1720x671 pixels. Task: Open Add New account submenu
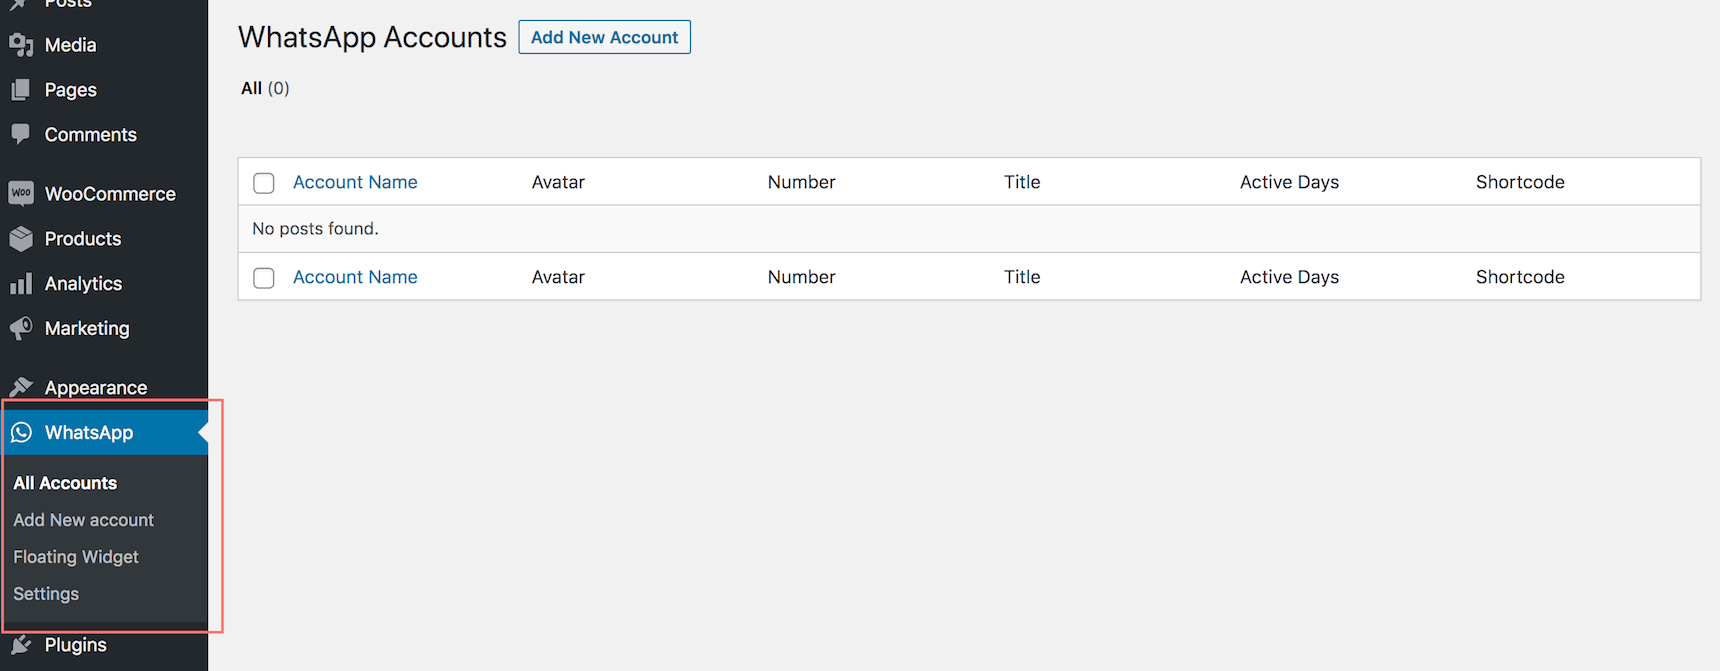pyautogui.click(x=84, y=520)
